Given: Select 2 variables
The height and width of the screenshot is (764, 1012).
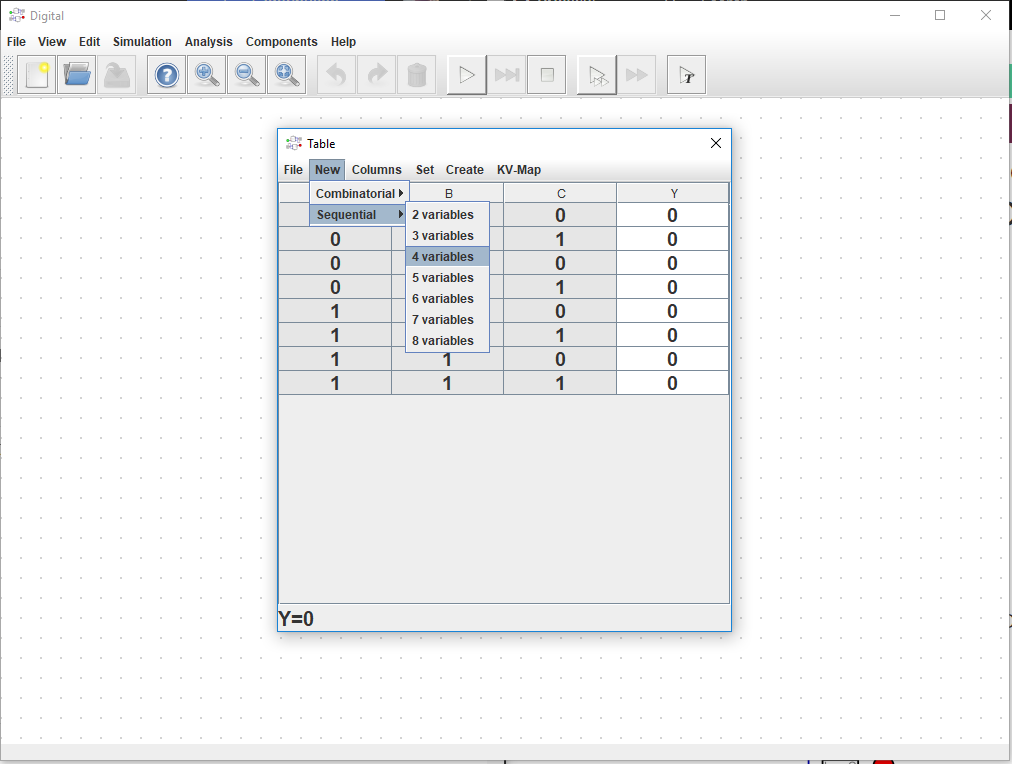Looking at the screenshot, I should 447,215.
